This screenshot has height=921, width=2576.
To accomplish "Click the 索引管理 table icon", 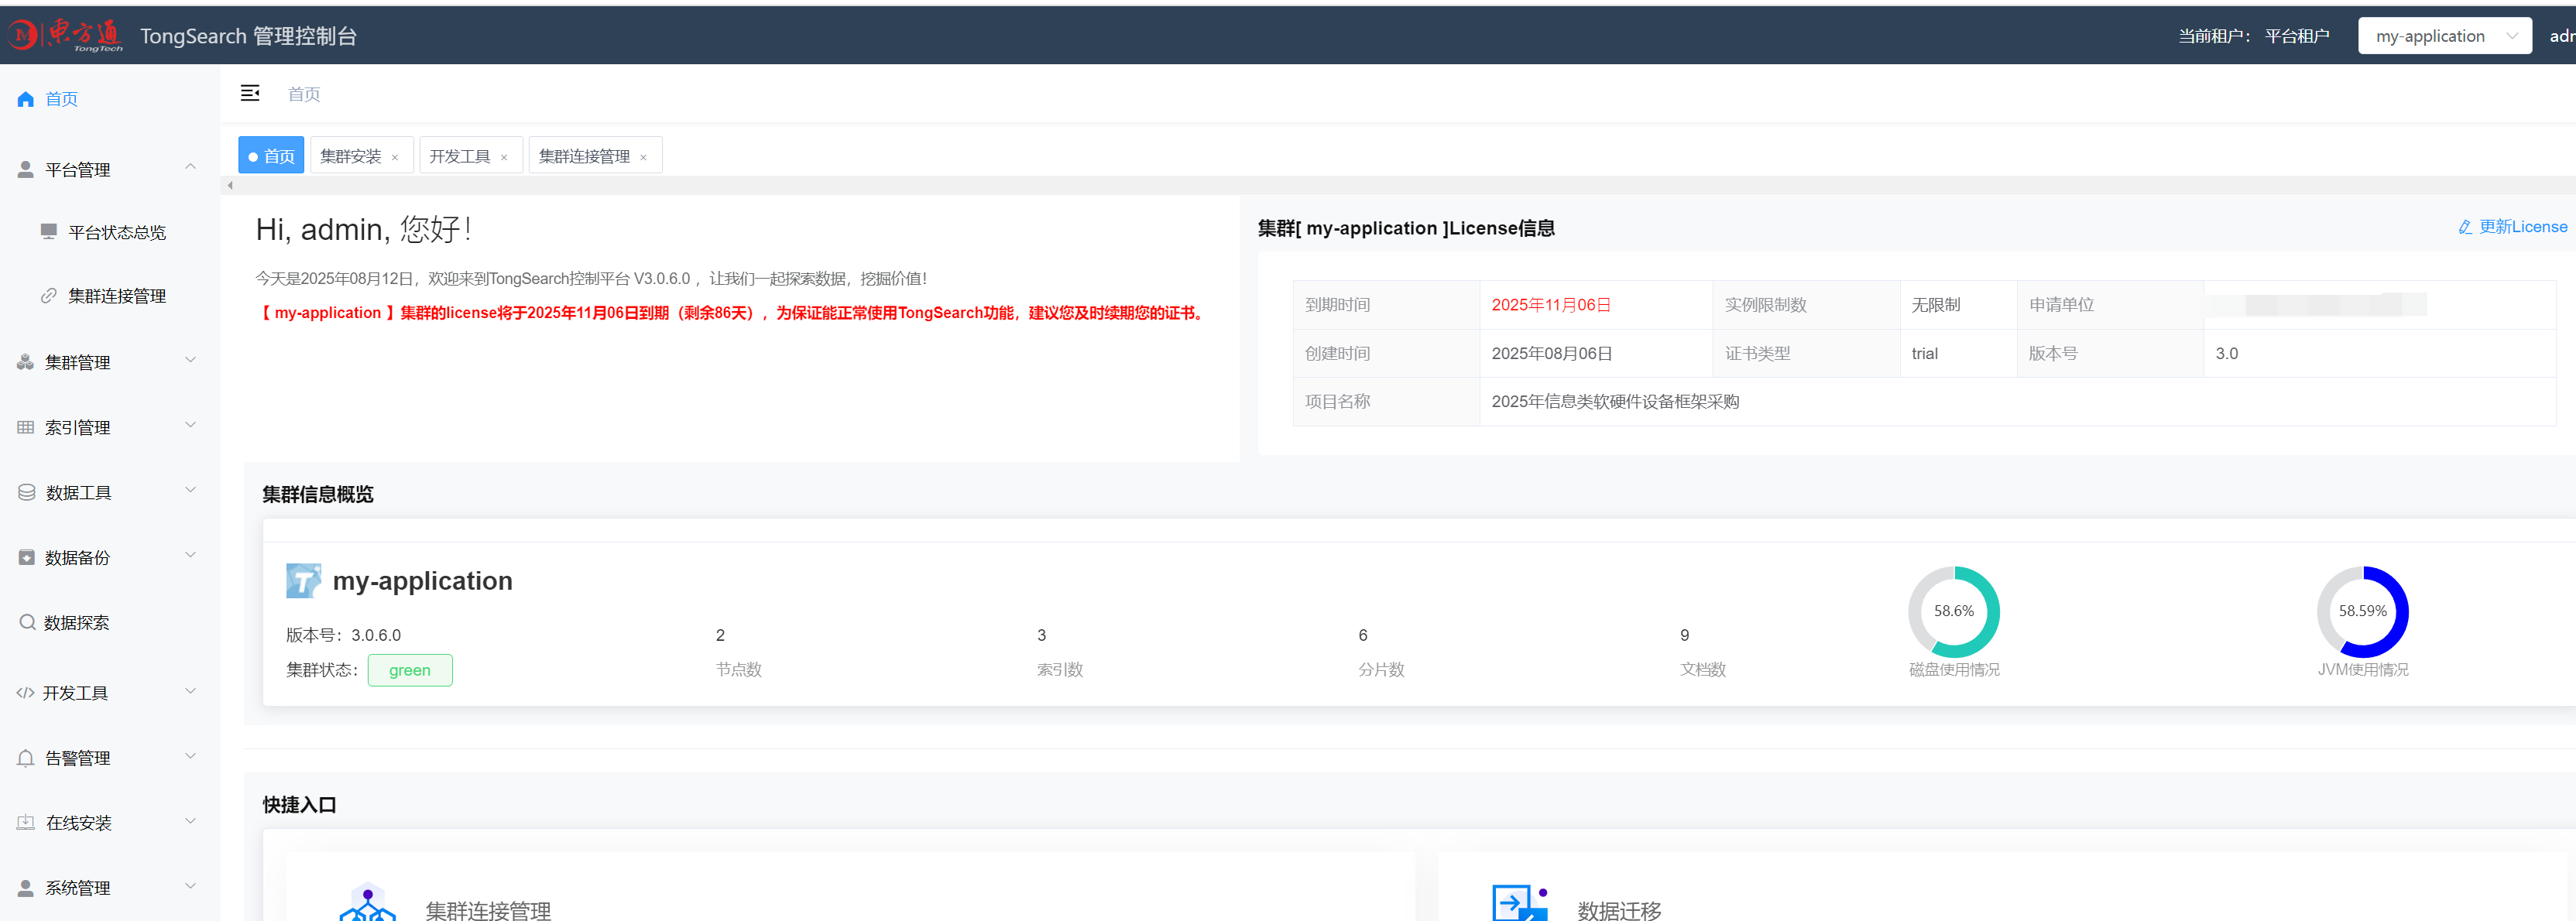I will point(26,427).
